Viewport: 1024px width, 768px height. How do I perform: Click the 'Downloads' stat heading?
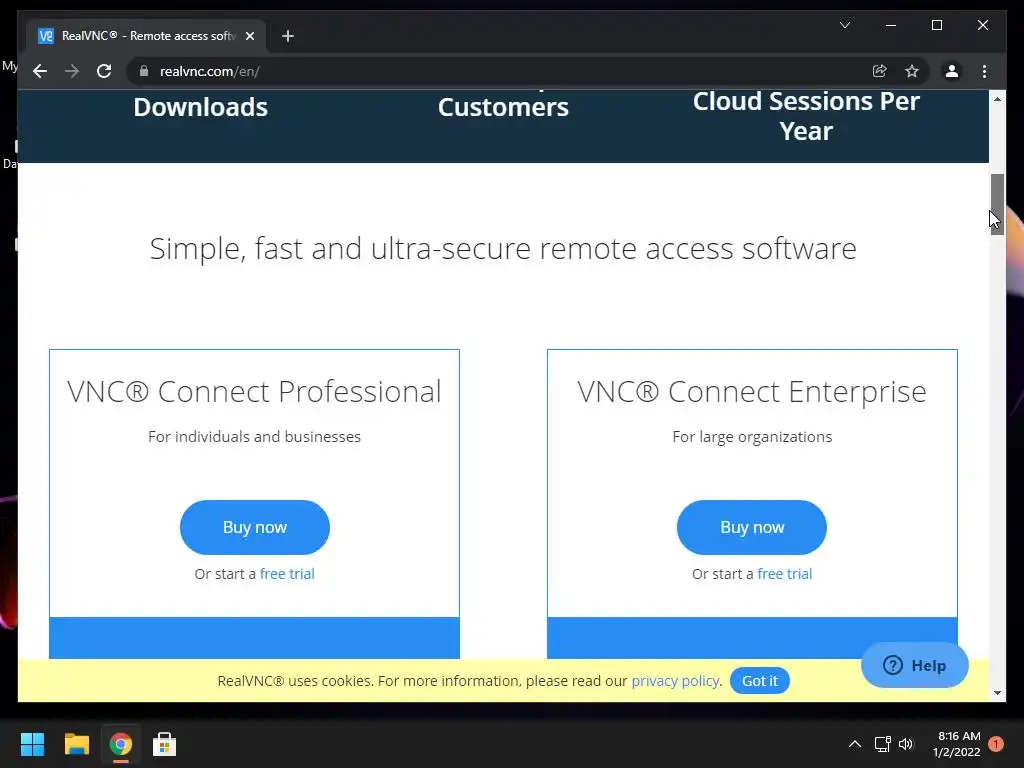coord(200,107)
